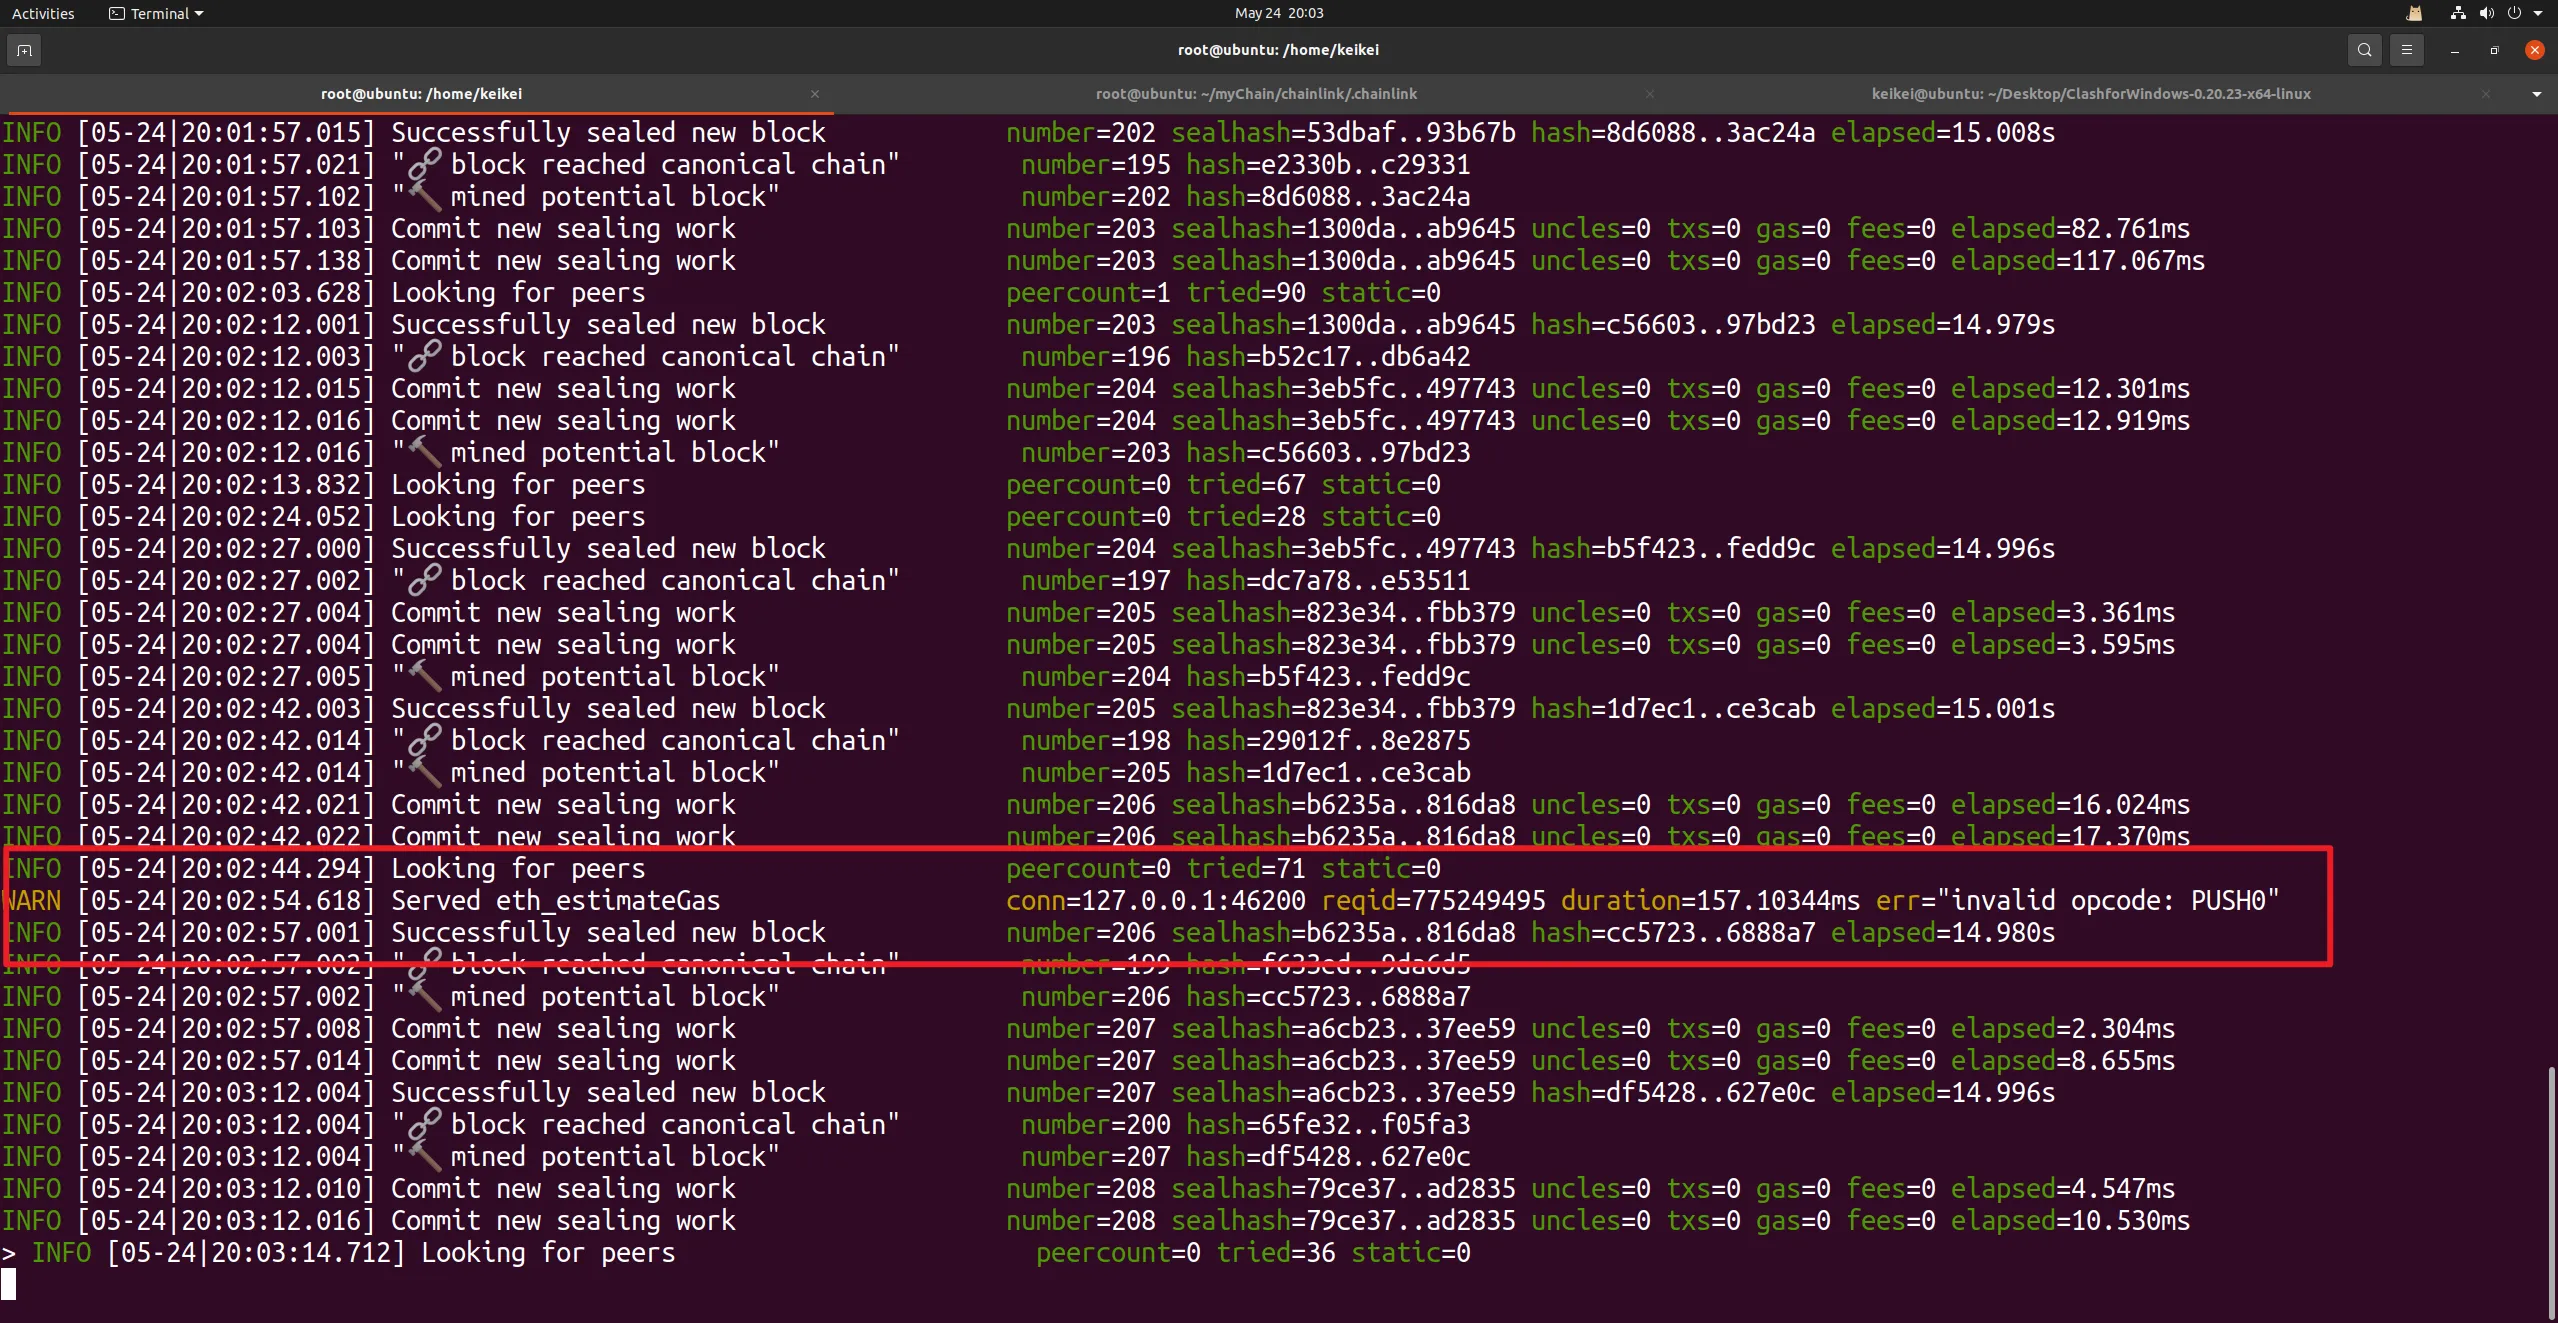Screen dimensions: 2558x1323
Task: Close the chainlink terminal tab
Action: coord(1650,94)
